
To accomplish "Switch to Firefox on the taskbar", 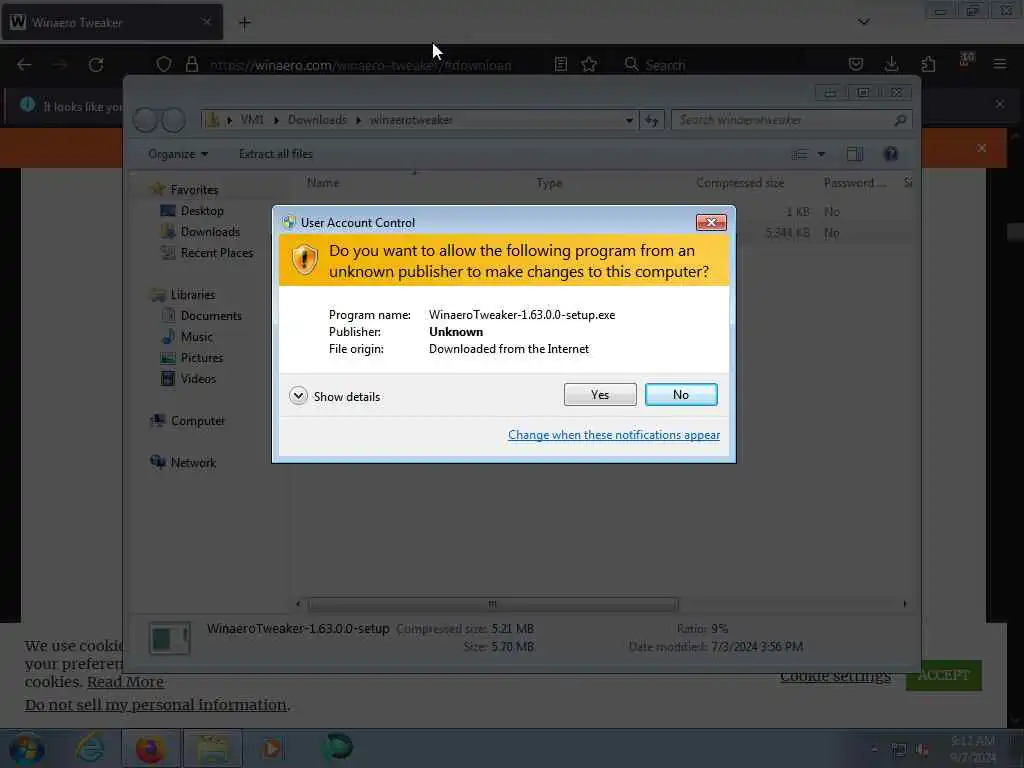I will (x=150, y=748).
